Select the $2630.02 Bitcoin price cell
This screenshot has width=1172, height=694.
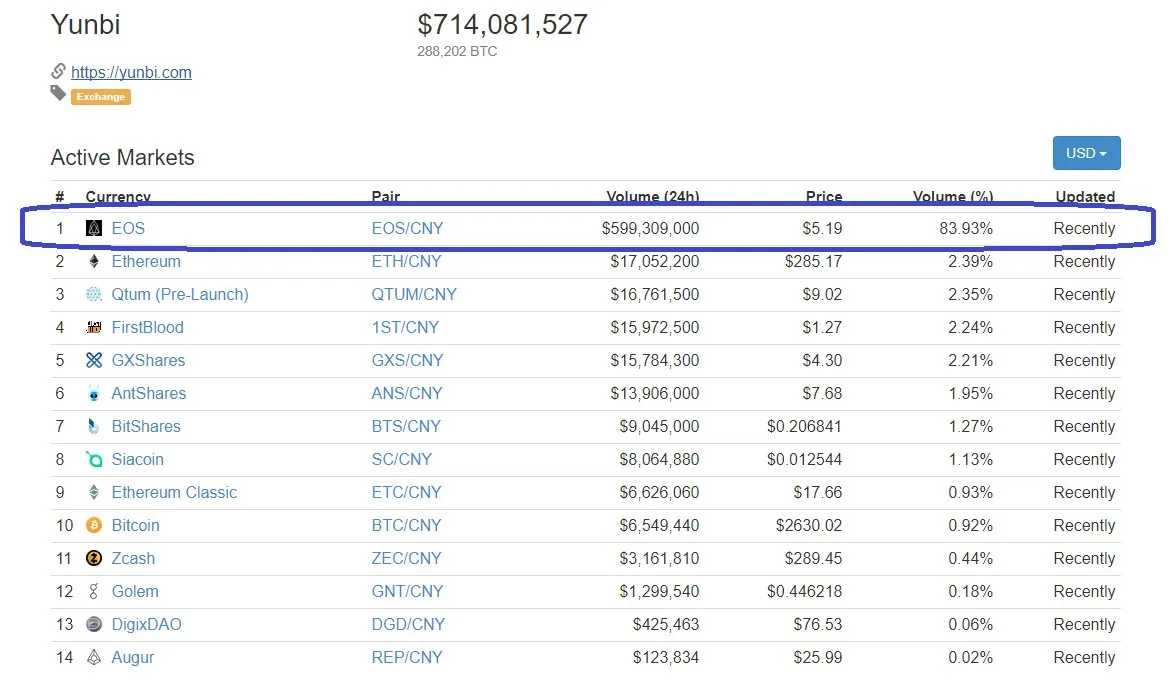coord(809,525)
